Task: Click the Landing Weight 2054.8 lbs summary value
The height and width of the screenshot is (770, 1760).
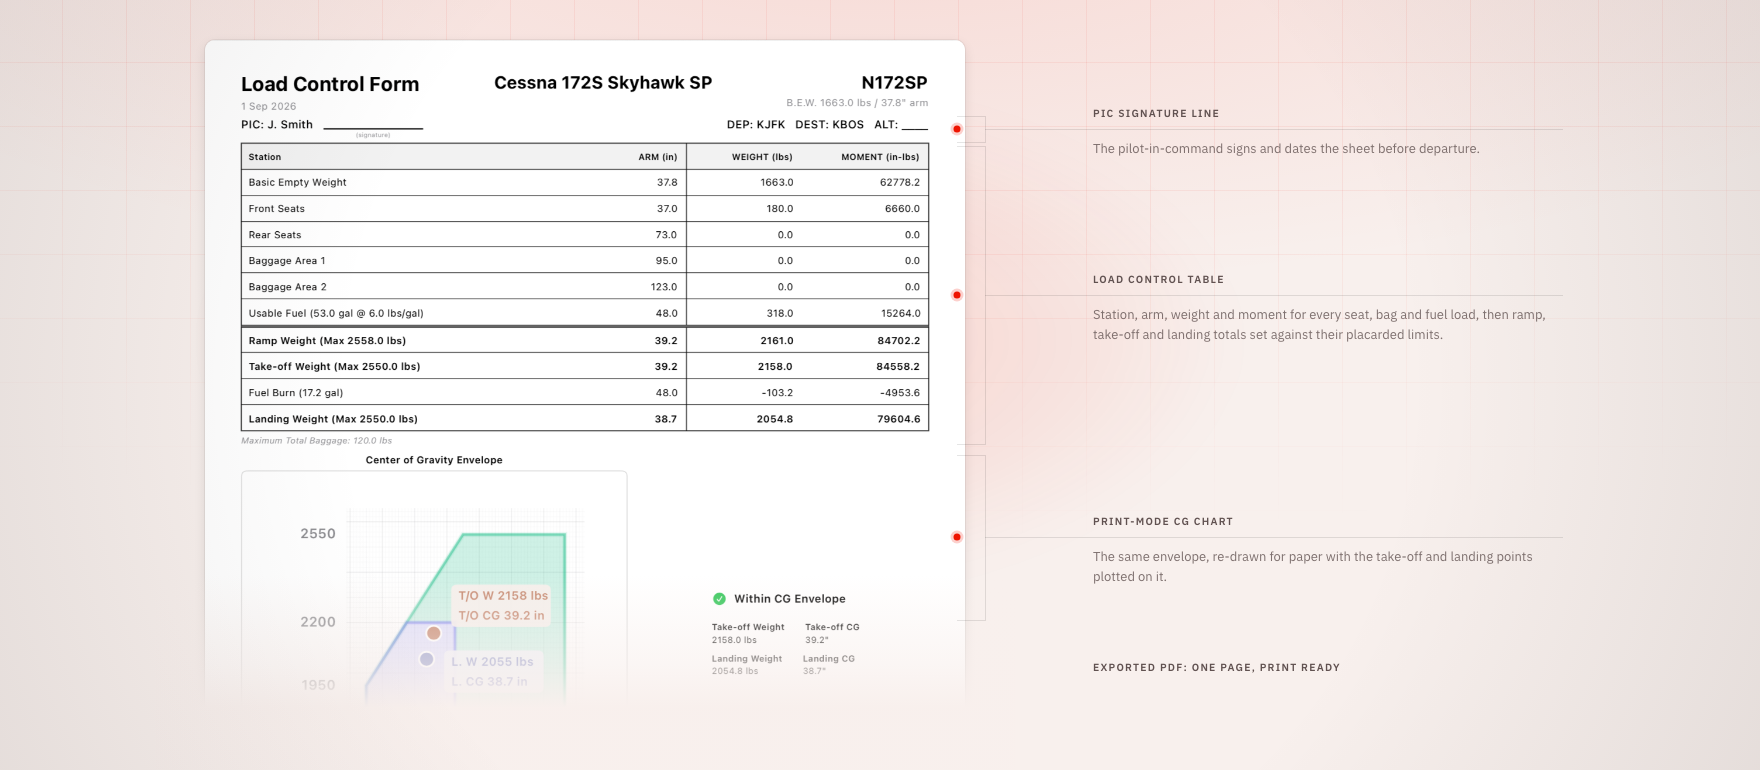Action: (x=735, y=671)
